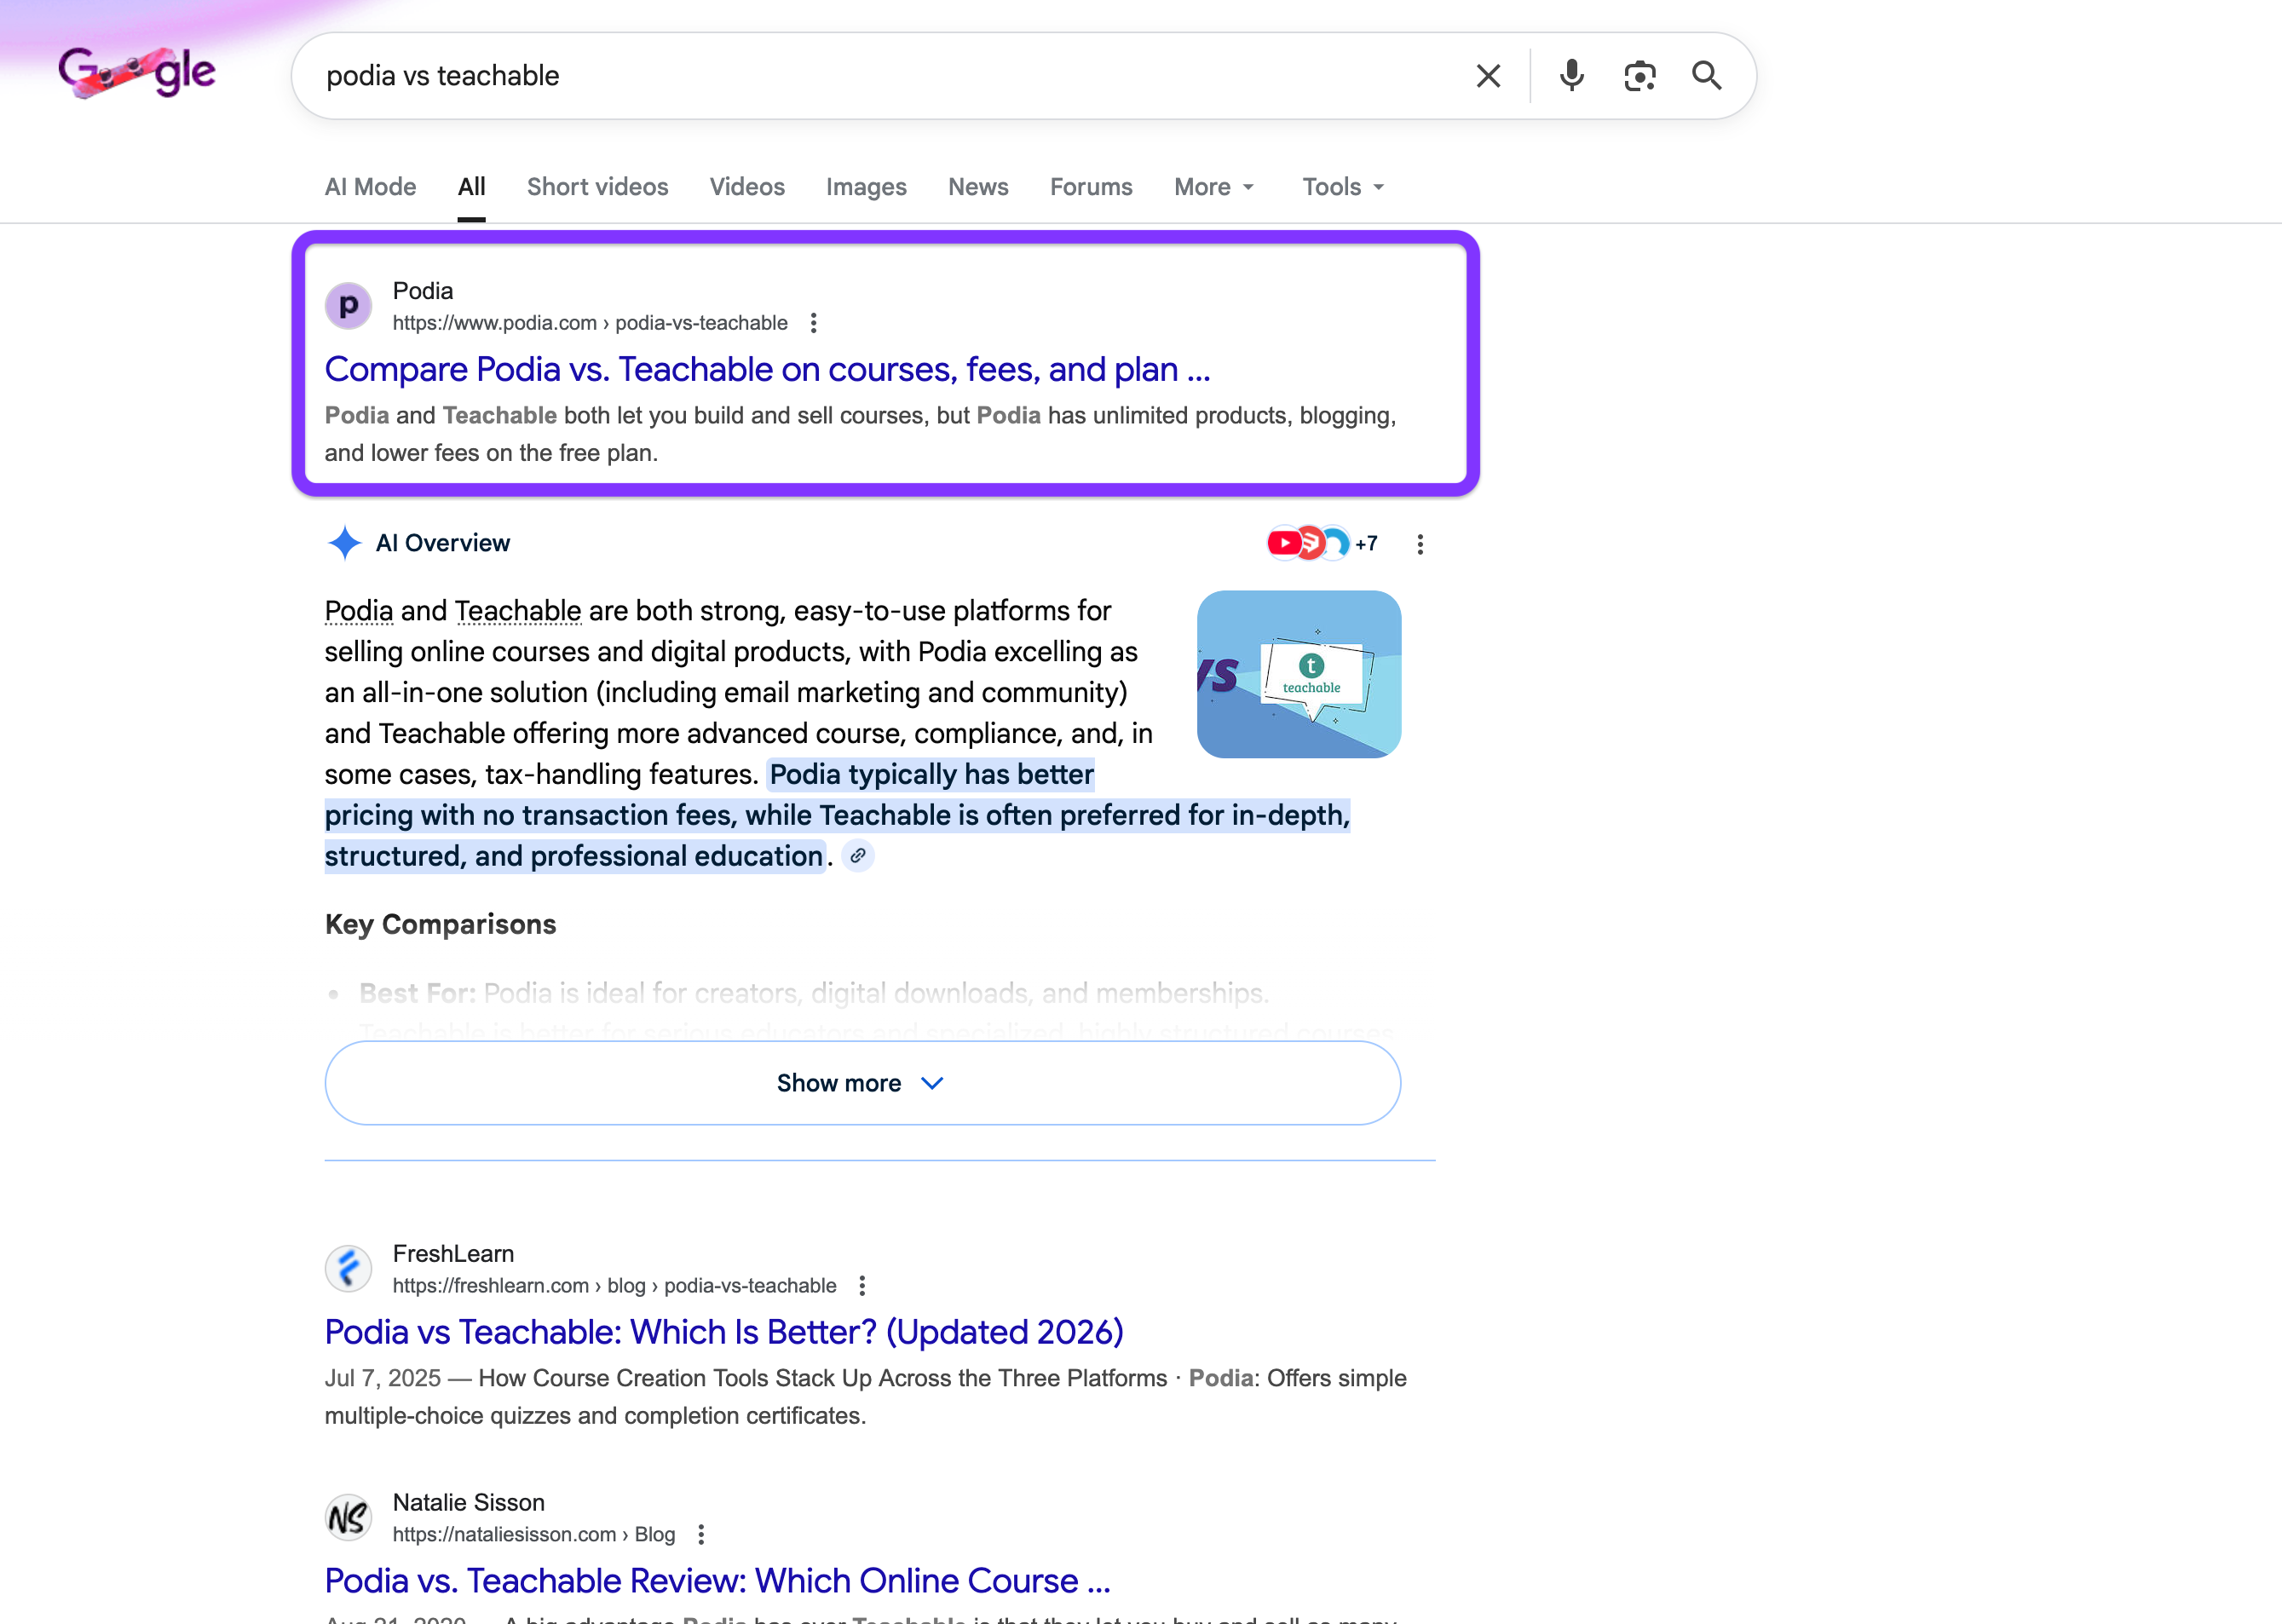Clear the search query with the X icon
The width and height of the screenshot is (2282, 1624).
click(1488, 76)
